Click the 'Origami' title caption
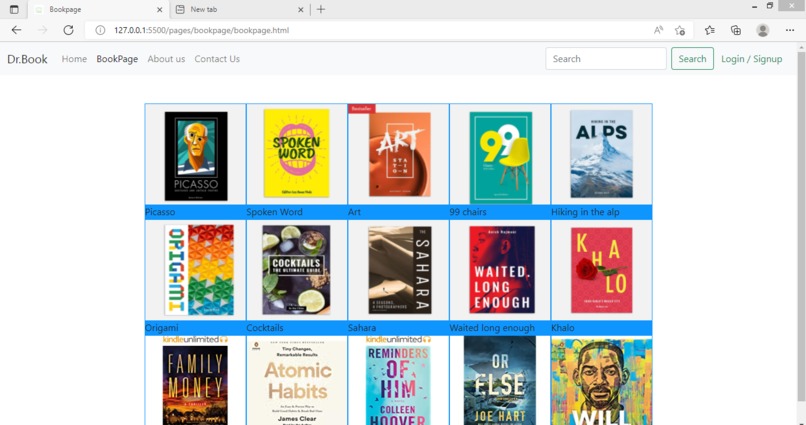This screenshot has height=425, width=806. (x=161, y=327)
